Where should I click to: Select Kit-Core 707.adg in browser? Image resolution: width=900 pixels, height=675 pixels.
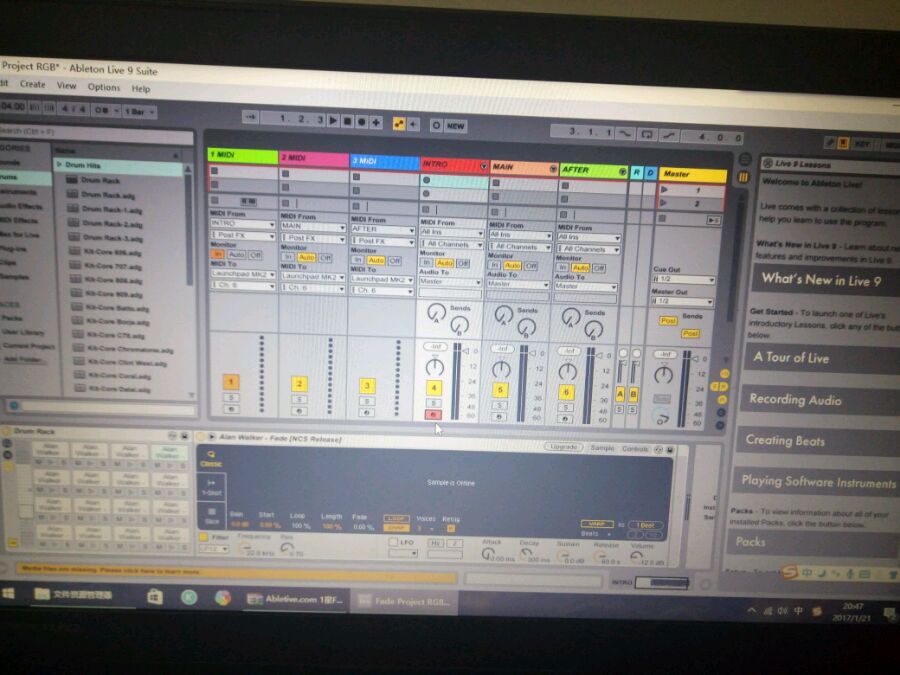[x=112, y=267]
